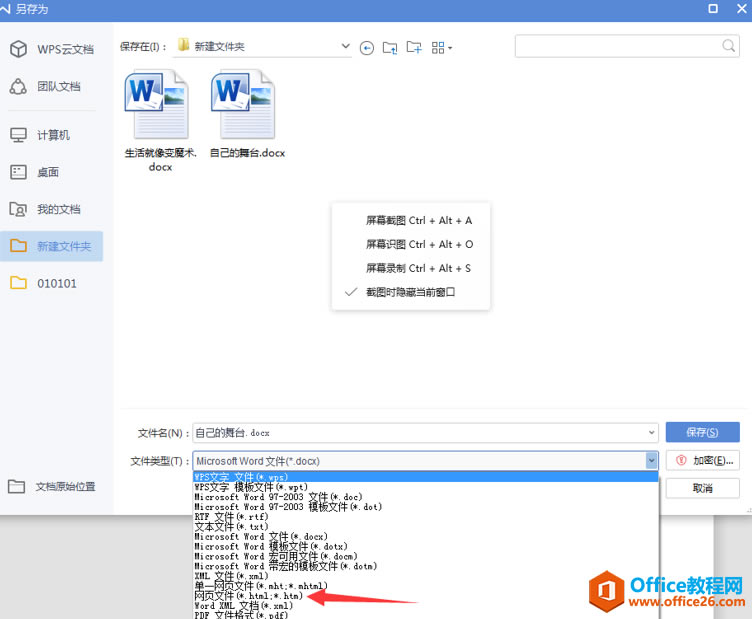The height and width of the screenshot is (619, 752).
Task: Select Word 宏可用文件(*.docm) type
Action: coord(425,556)
